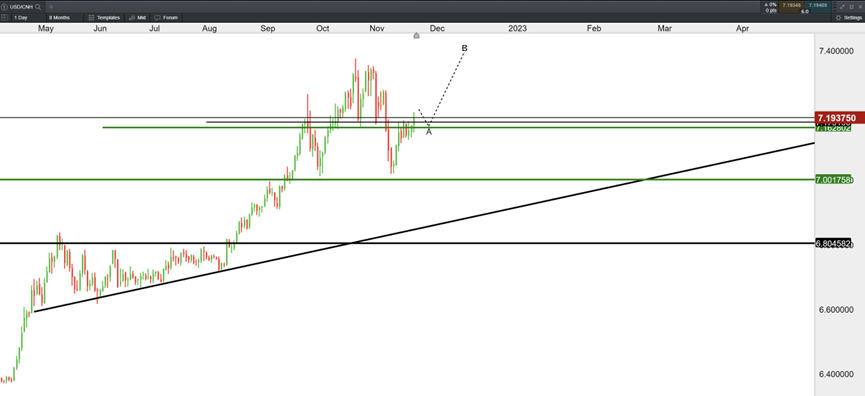Click the point B annotation label
The image size is (865, 396).
tap(464, 49)
